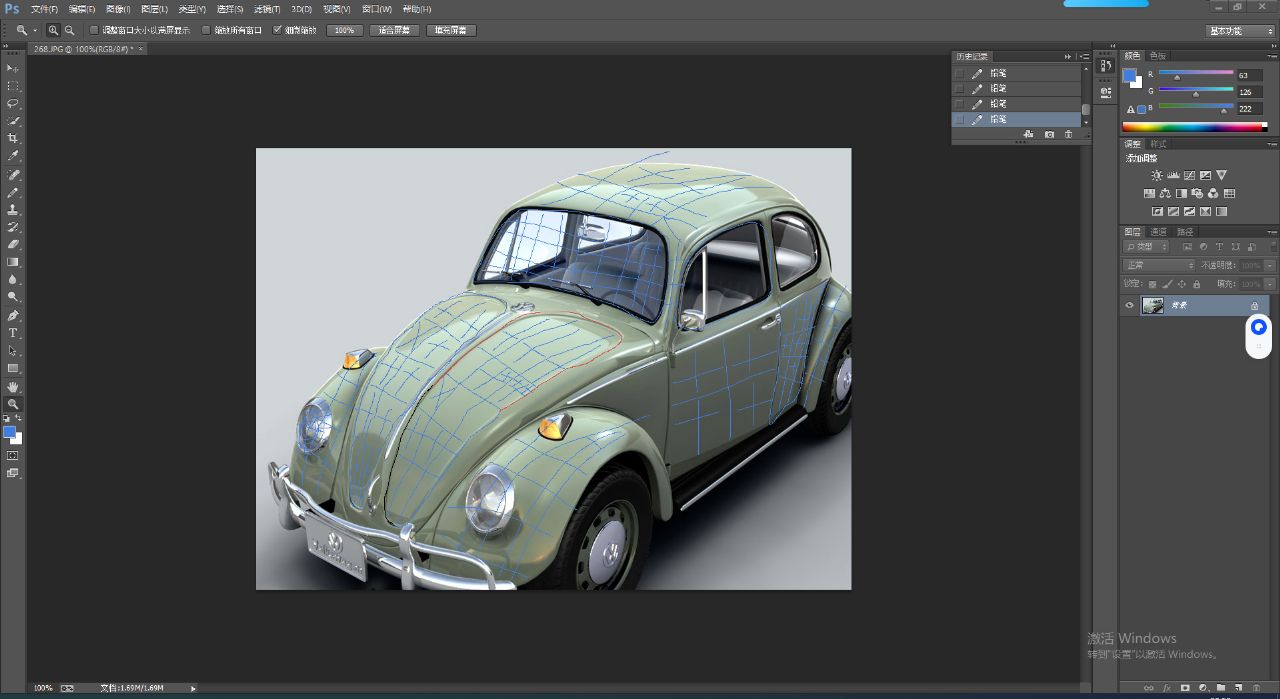Toggle lock image pixels brush icon
The width and height of the screenshot is (1280, 699).
pos(1167,284)
